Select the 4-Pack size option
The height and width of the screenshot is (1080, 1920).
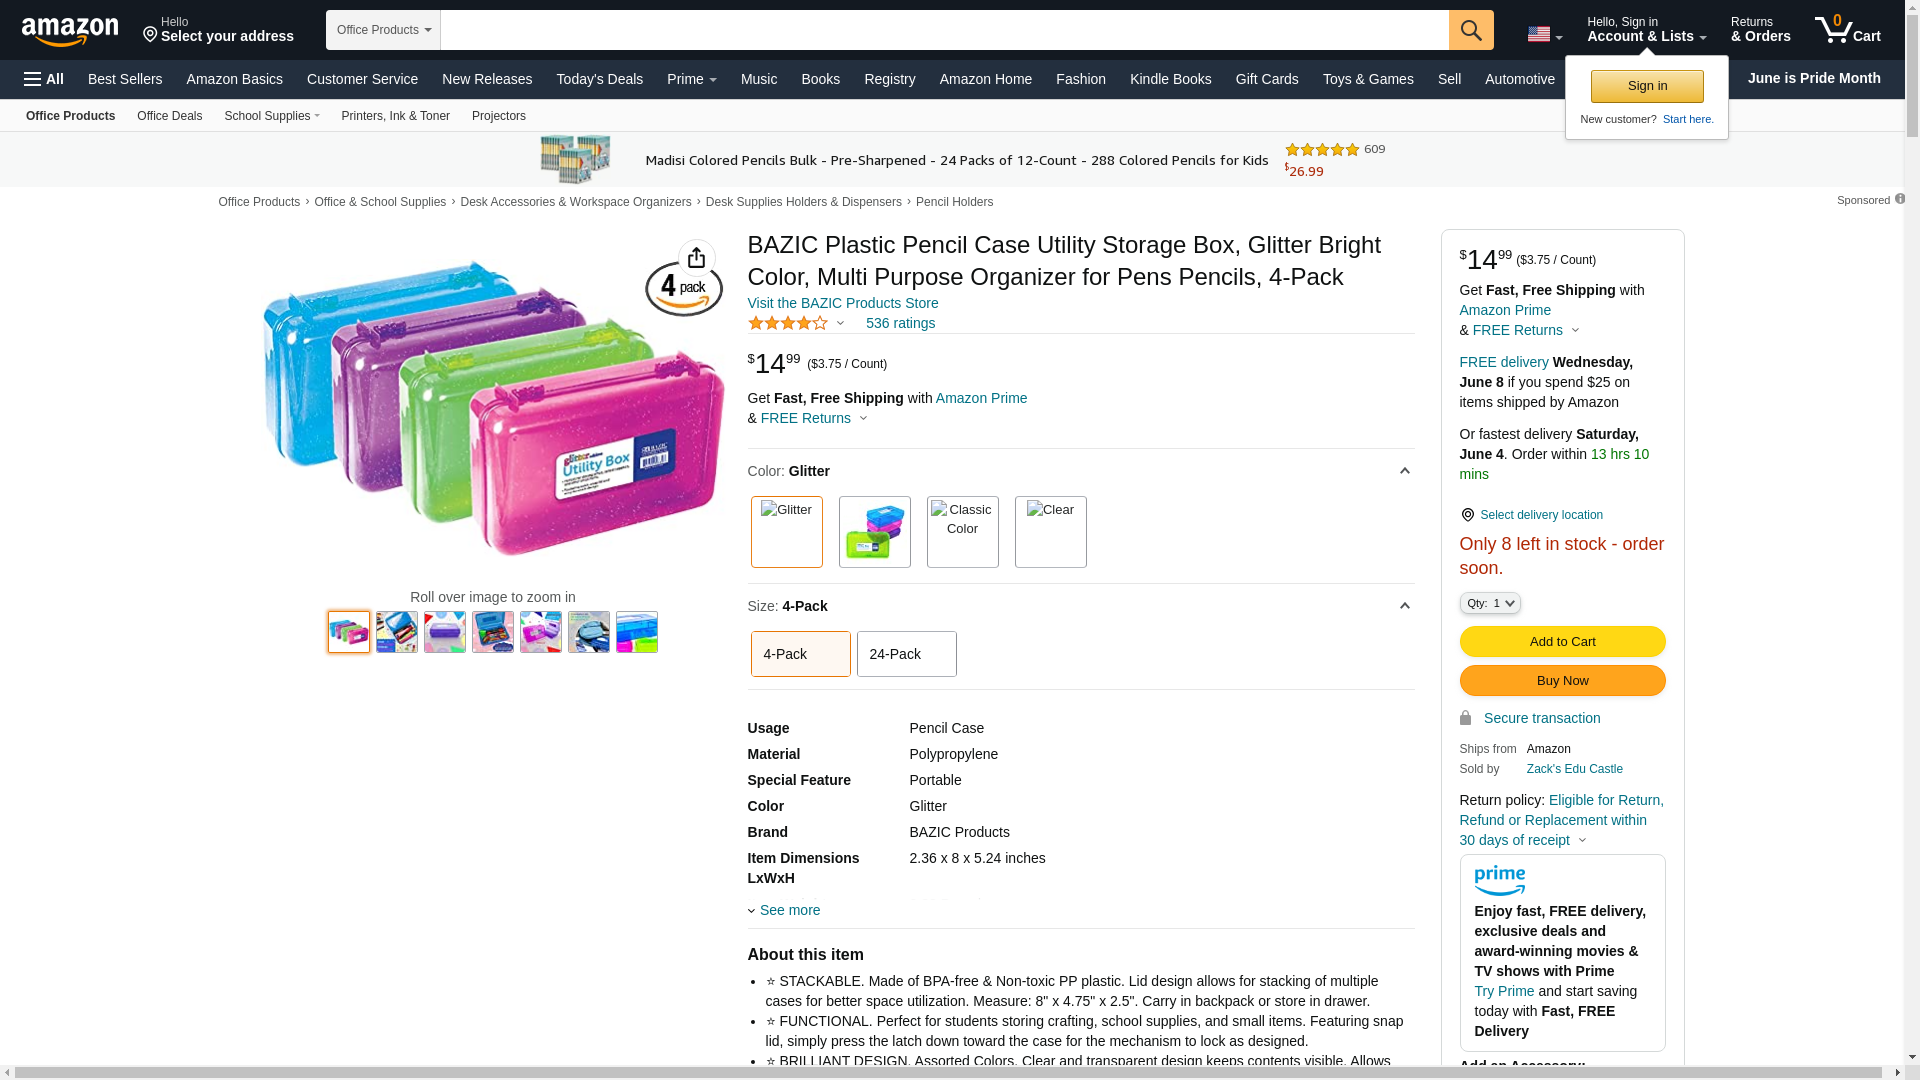click(x=801, y=654)
